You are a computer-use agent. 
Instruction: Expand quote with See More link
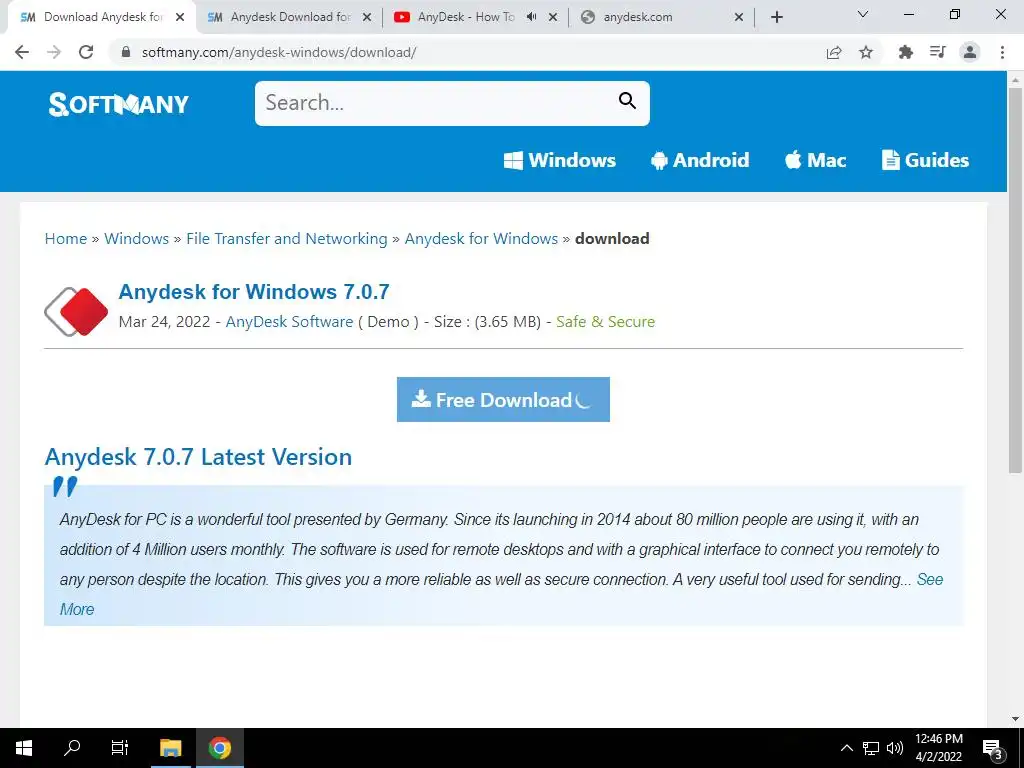(930, 579)
